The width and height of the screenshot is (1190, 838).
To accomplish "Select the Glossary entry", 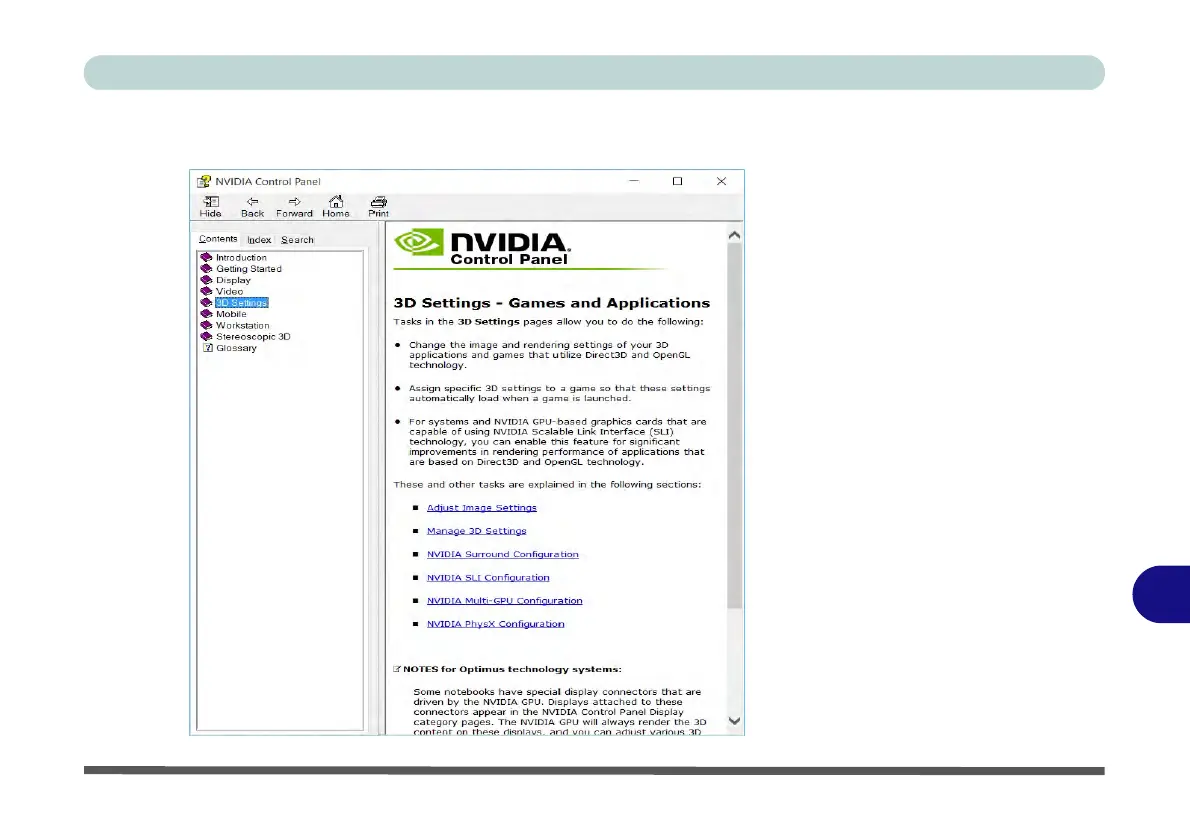I will 236,348.
